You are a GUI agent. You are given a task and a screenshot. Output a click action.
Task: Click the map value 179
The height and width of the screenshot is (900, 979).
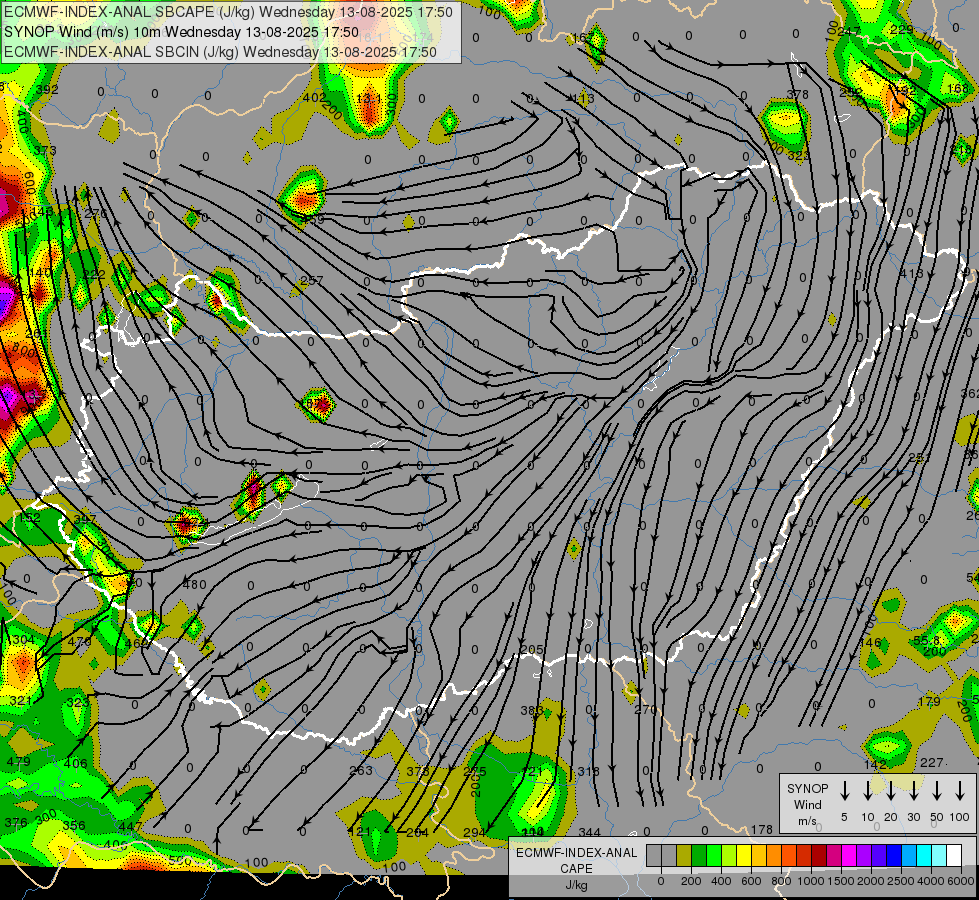tap(929, 701)
